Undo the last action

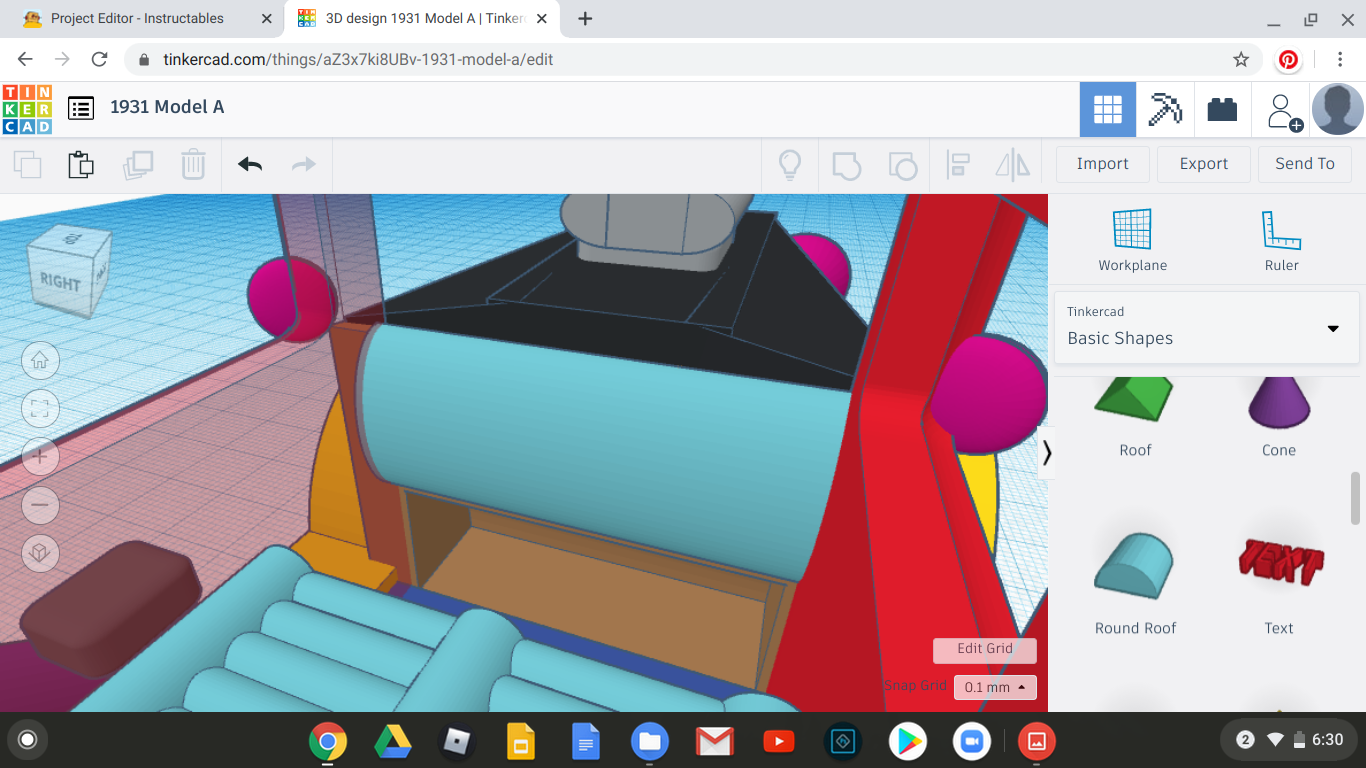point(249,164)
